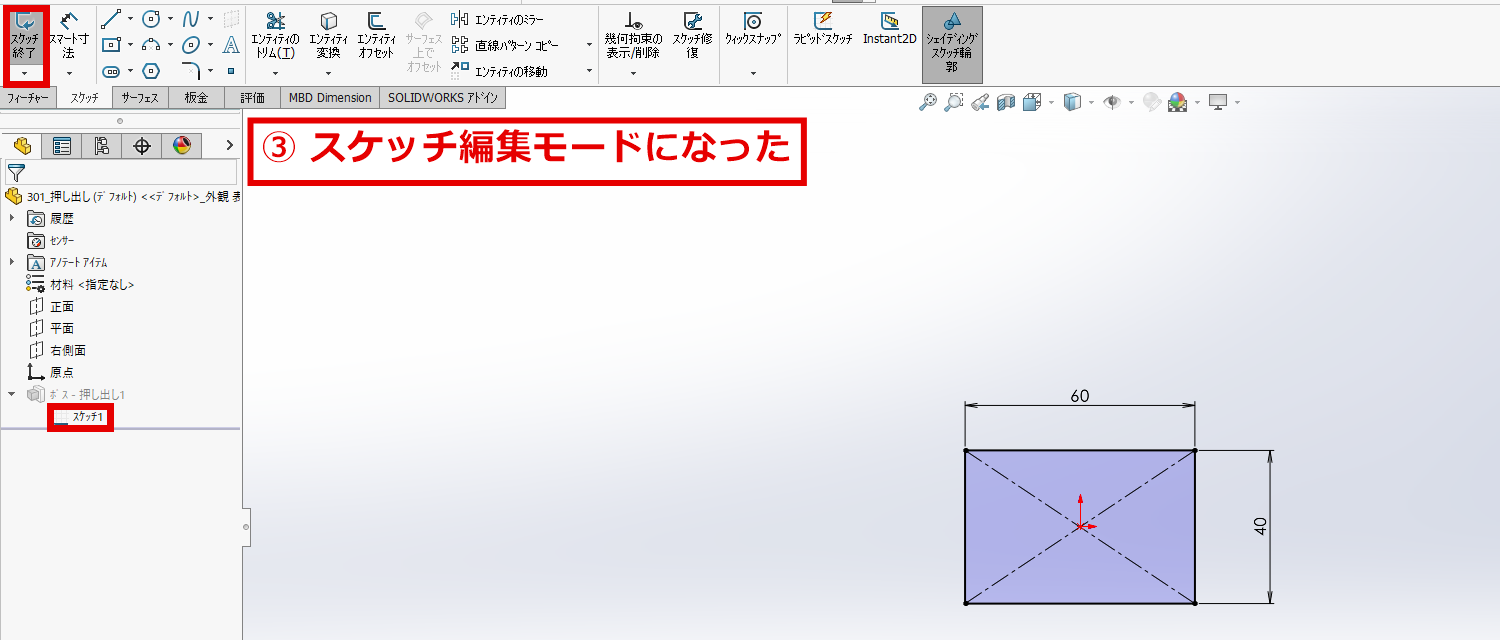1500x640 pixels.
Task: Click エンティティのミラー mirror entities
Action: [x=498, y=19]
